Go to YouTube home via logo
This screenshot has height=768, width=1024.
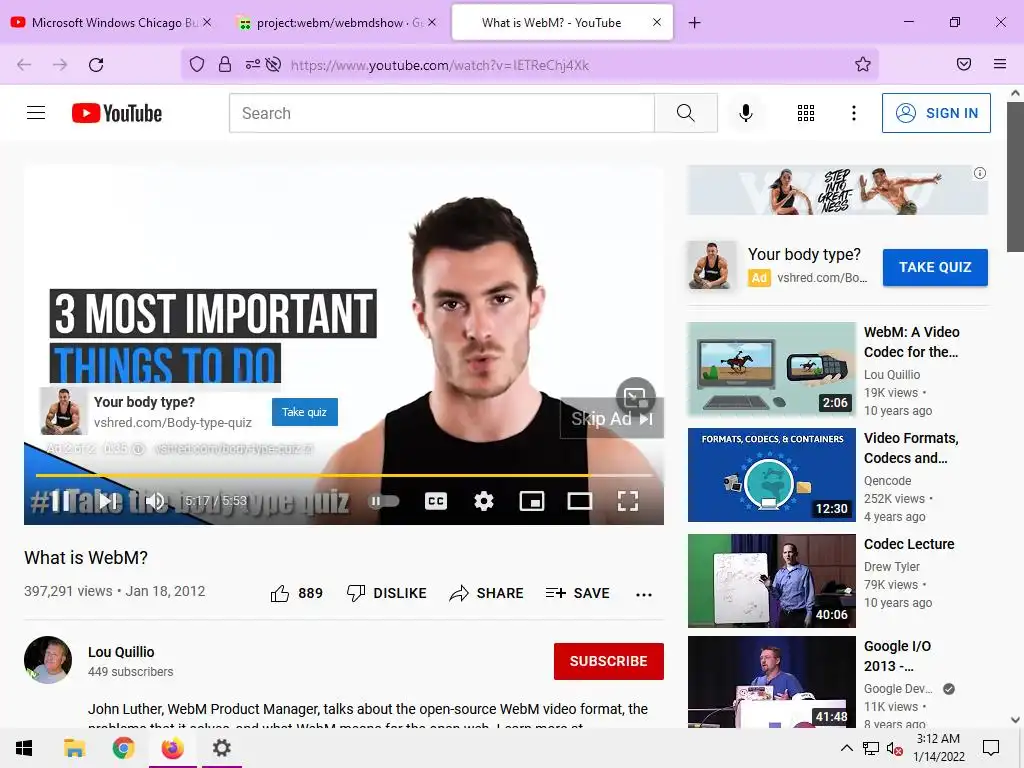coord(117,113)
